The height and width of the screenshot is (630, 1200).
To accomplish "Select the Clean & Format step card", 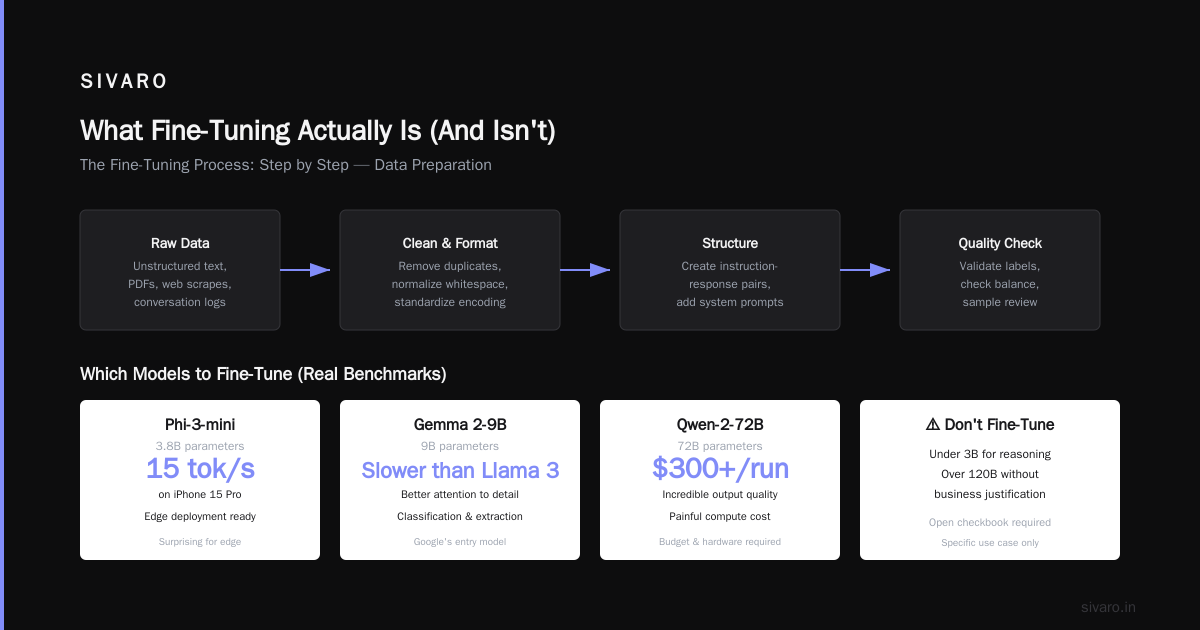I will point(450,270).
